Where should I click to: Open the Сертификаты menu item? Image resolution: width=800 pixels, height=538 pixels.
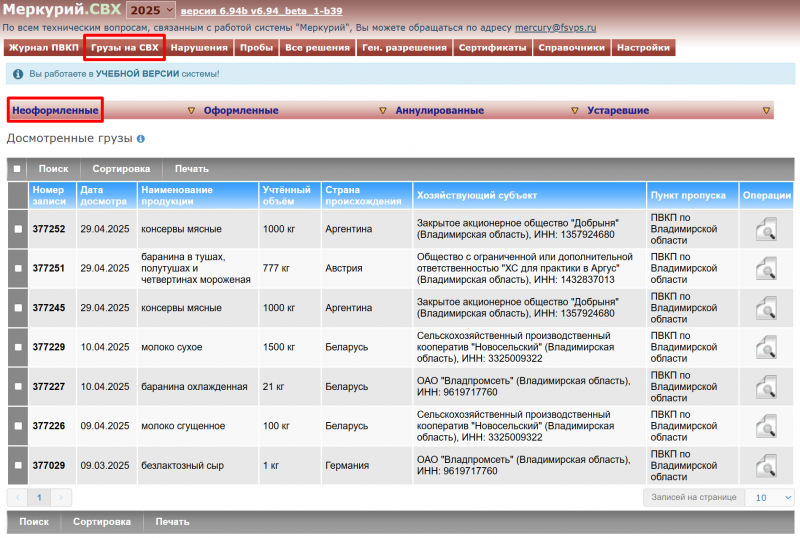[x=492, y=47]
